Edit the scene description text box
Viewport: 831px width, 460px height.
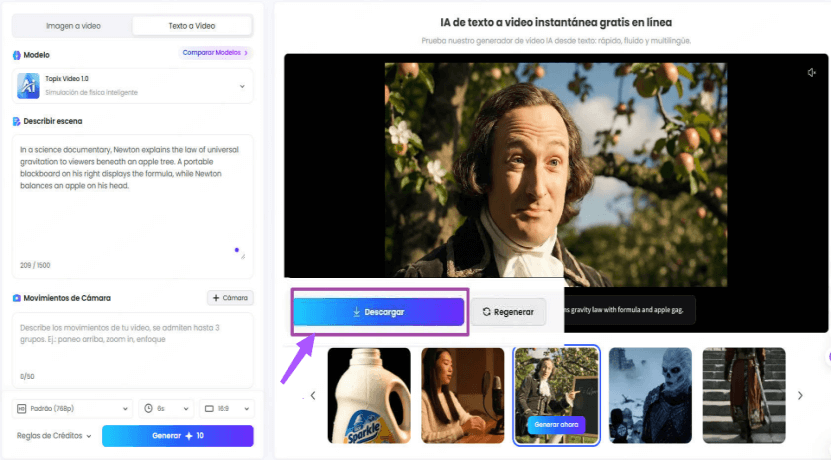point(132,206)
